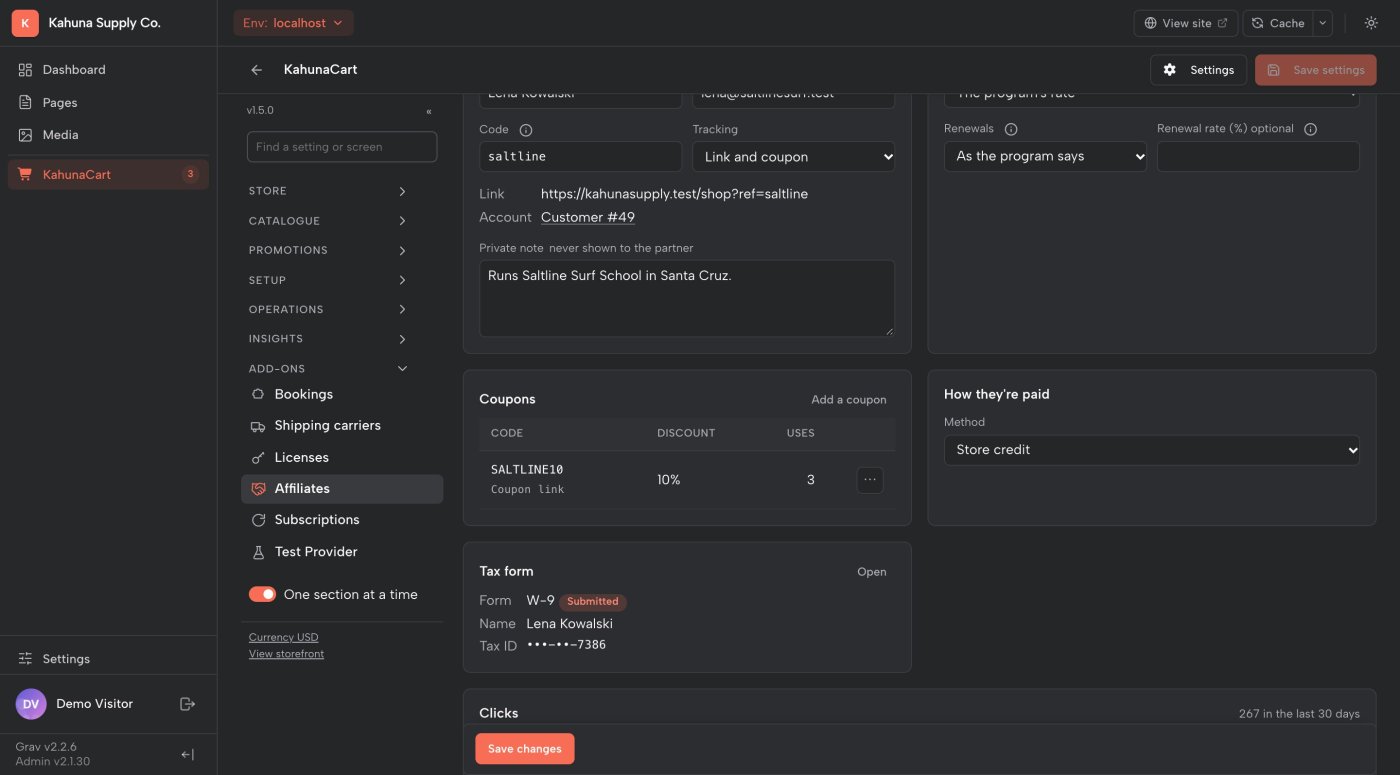Select the Affiliates add-on
The height and width of the screenshot is (775, 1400).
click(x=342, y=489)
